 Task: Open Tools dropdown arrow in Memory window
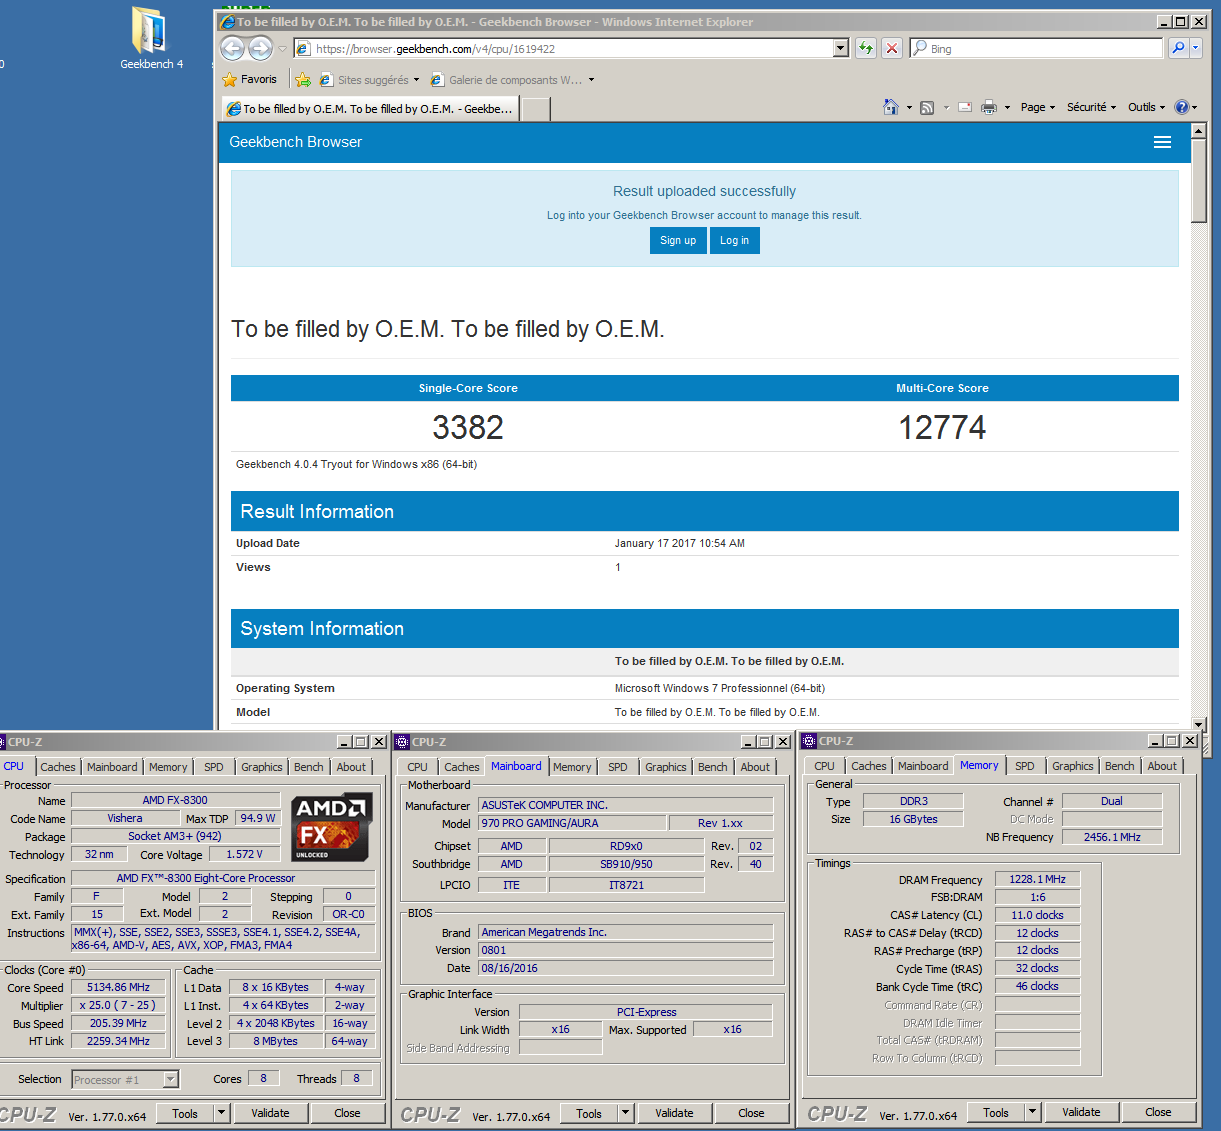click(x=1033, y=1112)
